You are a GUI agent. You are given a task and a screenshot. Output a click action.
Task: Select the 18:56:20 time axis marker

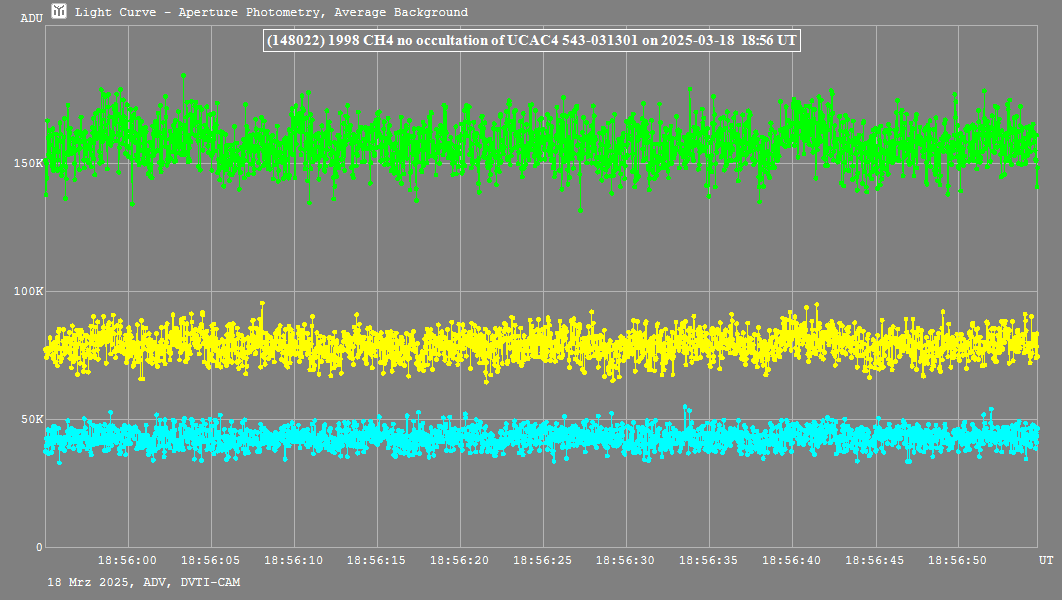pyautogui.click(x=460, y=562)
